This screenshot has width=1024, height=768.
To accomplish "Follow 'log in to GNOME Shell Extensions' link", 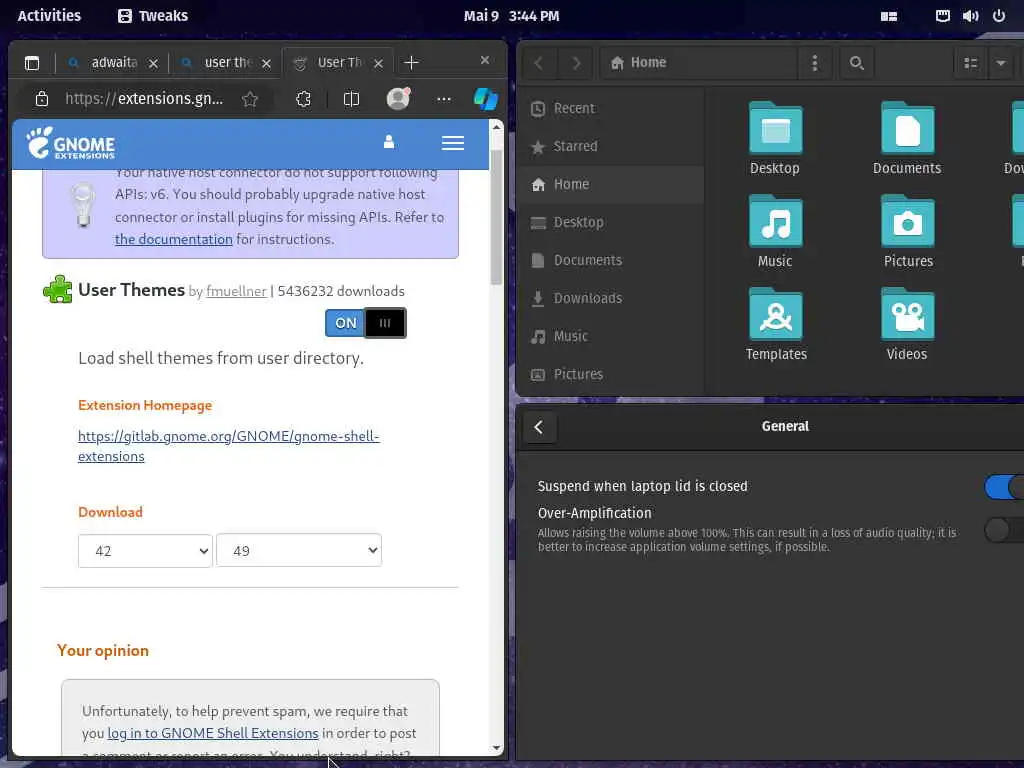I will (x=213, y=733).
